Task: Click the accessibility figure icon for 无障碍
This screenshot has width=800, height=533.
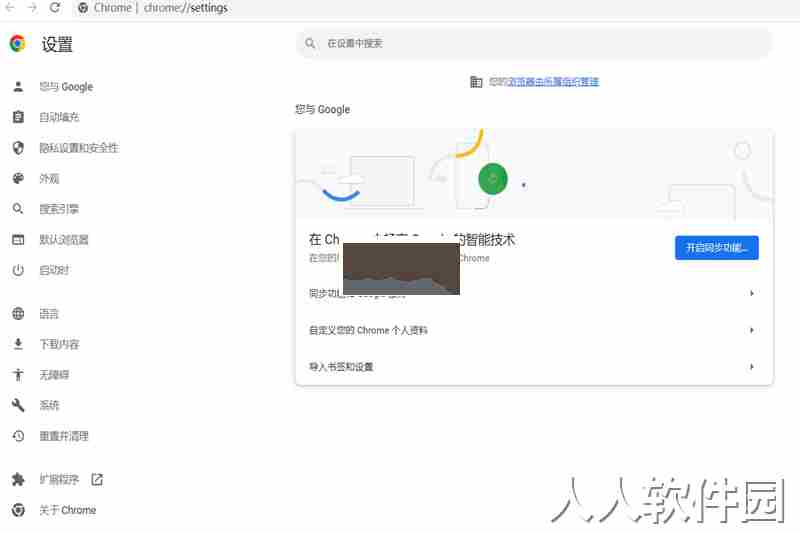Action: click(18, 375)
